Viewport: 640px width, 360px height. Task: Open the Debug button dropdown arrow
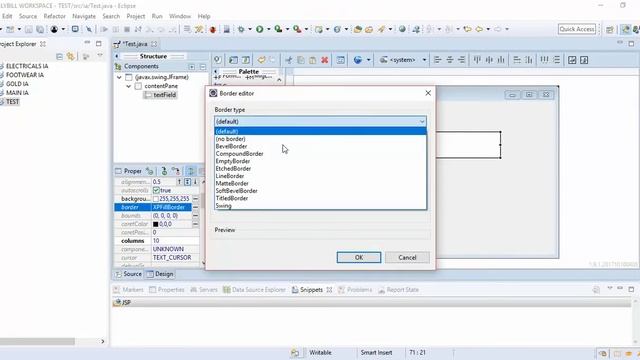coord(250,29)
